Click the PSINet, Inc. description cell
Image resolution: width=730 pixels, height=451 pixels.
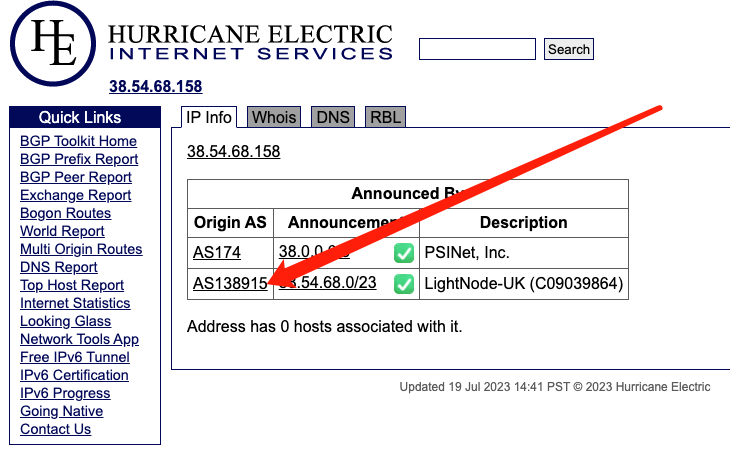pos(524,253)
